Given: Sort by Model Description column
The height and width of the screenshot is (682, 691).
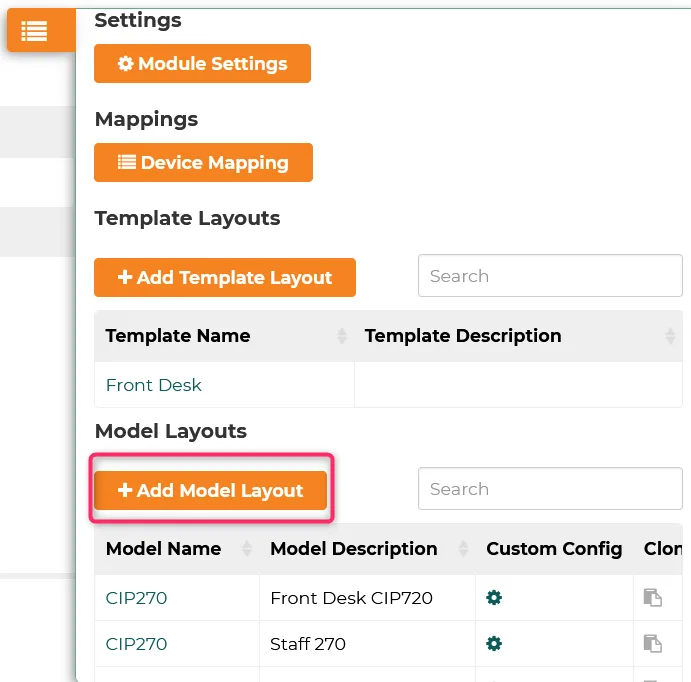Looking at the screenshot, I should 367,549.
